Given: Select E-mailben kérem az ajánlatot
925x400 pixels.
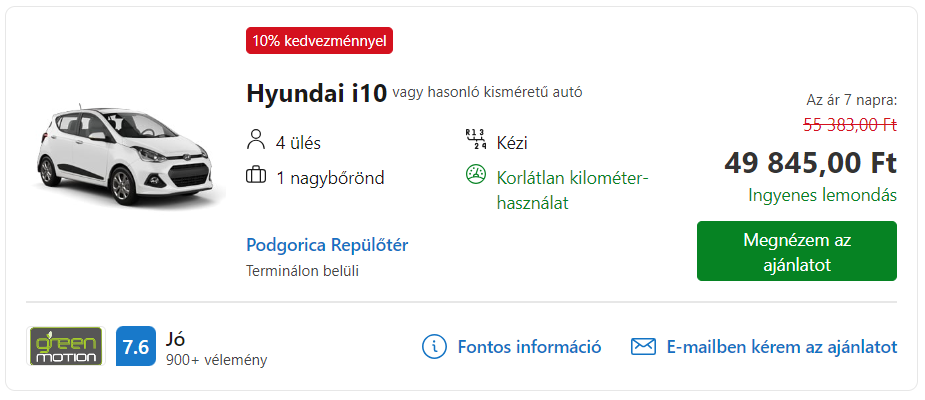Looking at the screenshot, I should pos(782,346).
